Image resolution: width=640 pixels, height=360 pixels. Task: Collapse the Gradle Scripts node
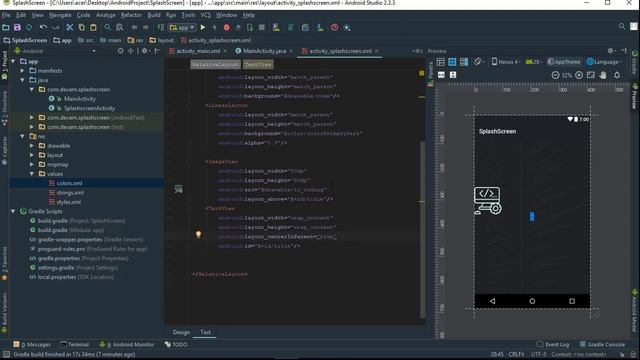pos(13,211)
